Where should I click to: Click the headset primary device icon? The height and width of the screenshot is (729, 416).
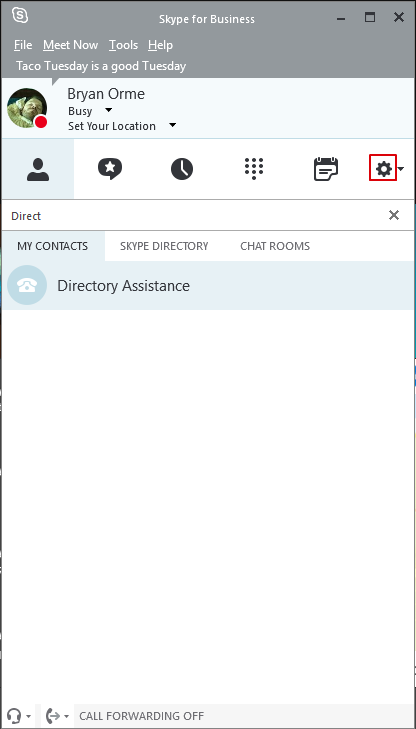coord(14,716)
